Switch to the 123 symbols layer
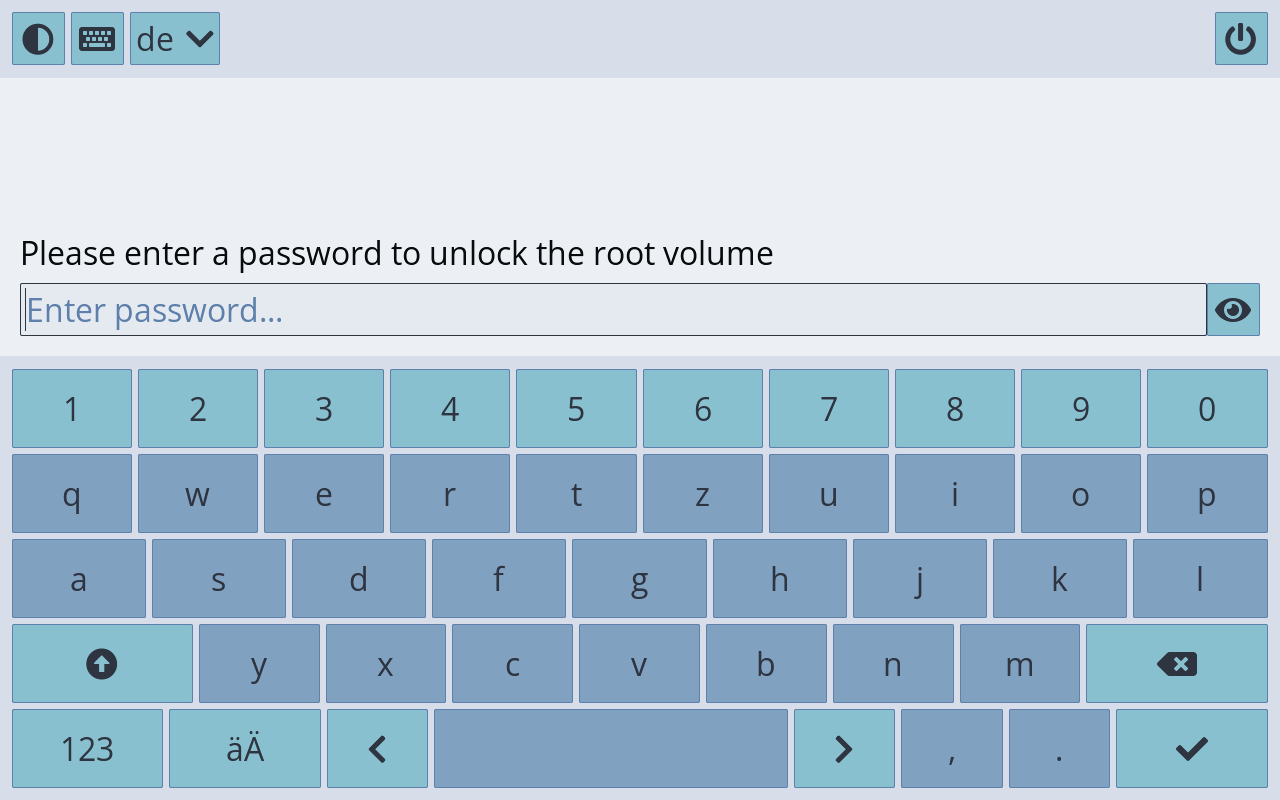This screenshot has height=800, width=1280. (x=87, y=749)
